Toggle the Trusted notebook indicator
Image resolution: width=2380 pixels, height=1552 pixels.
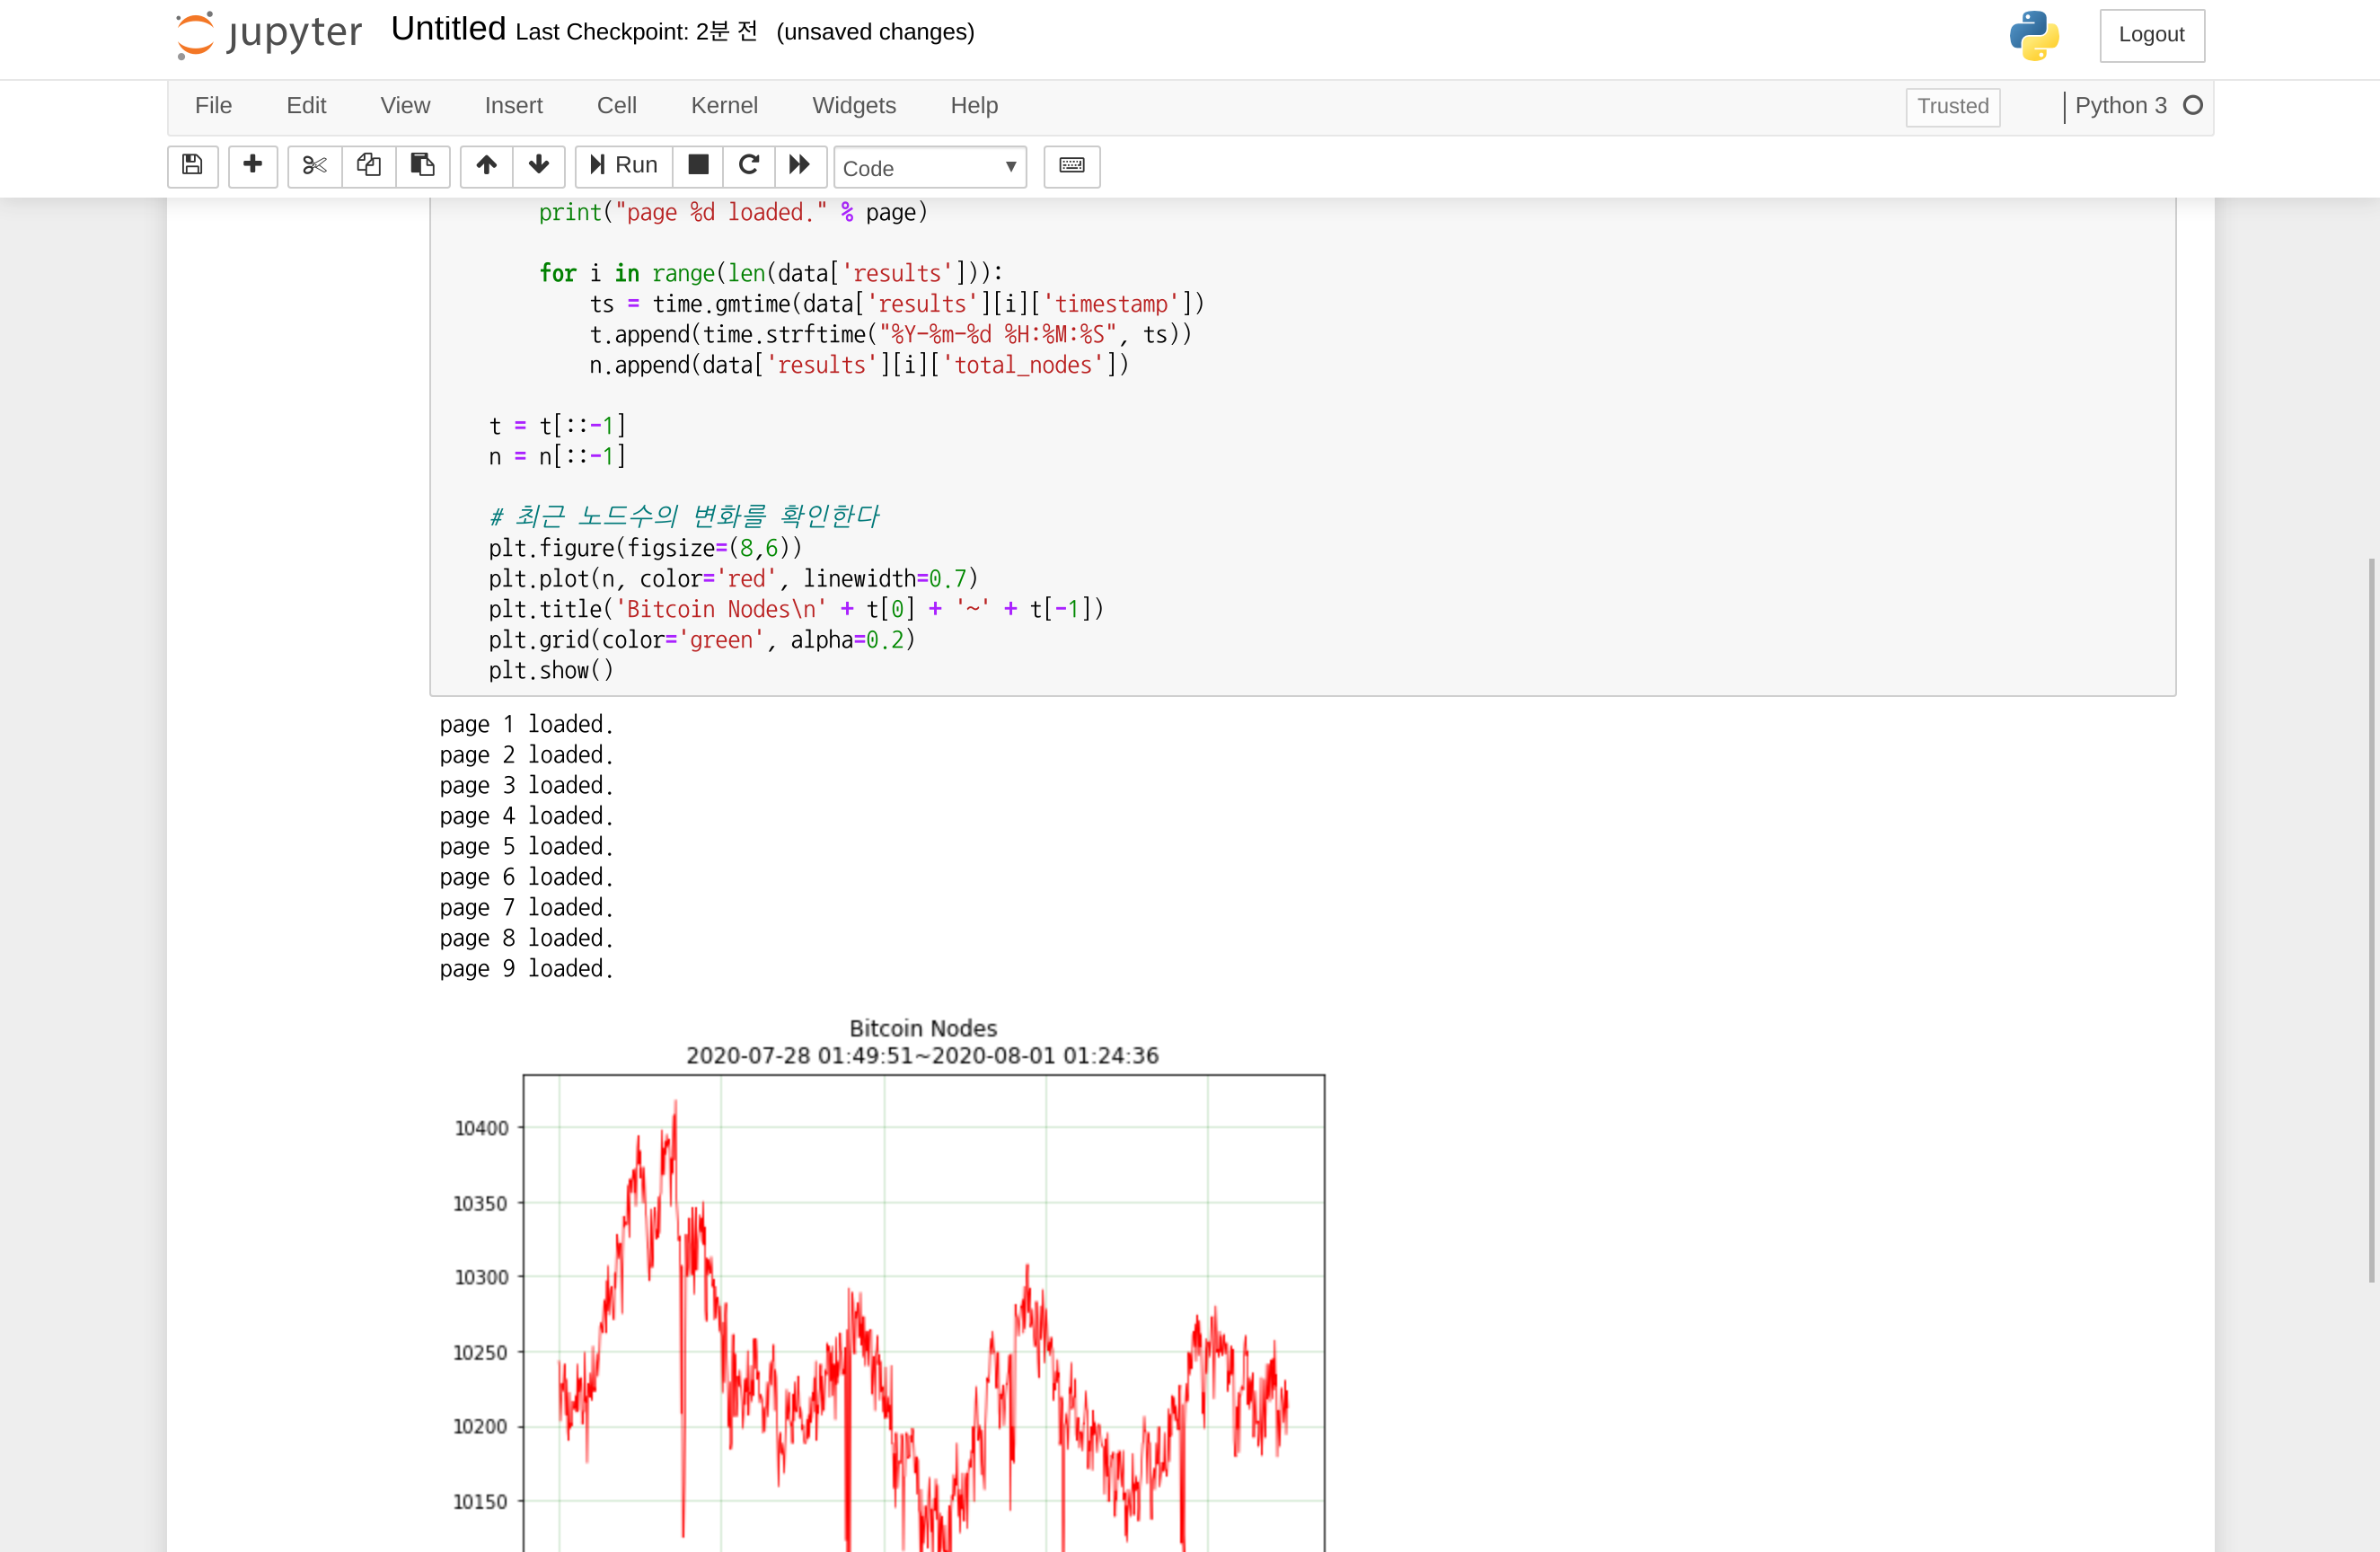coord(1952,106)
